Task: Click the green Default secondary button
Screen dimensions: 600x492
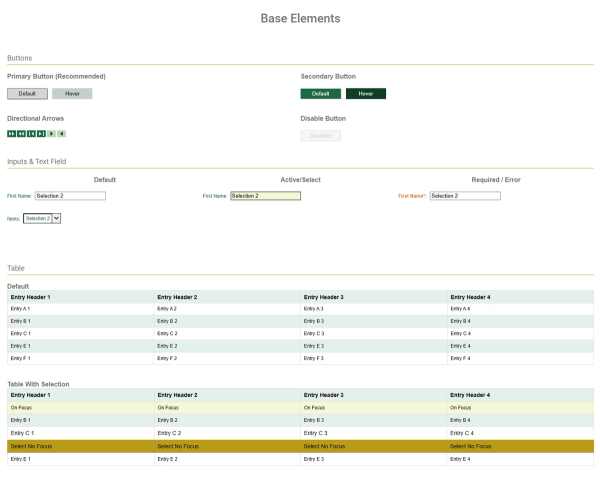Action: pos(321,93)
